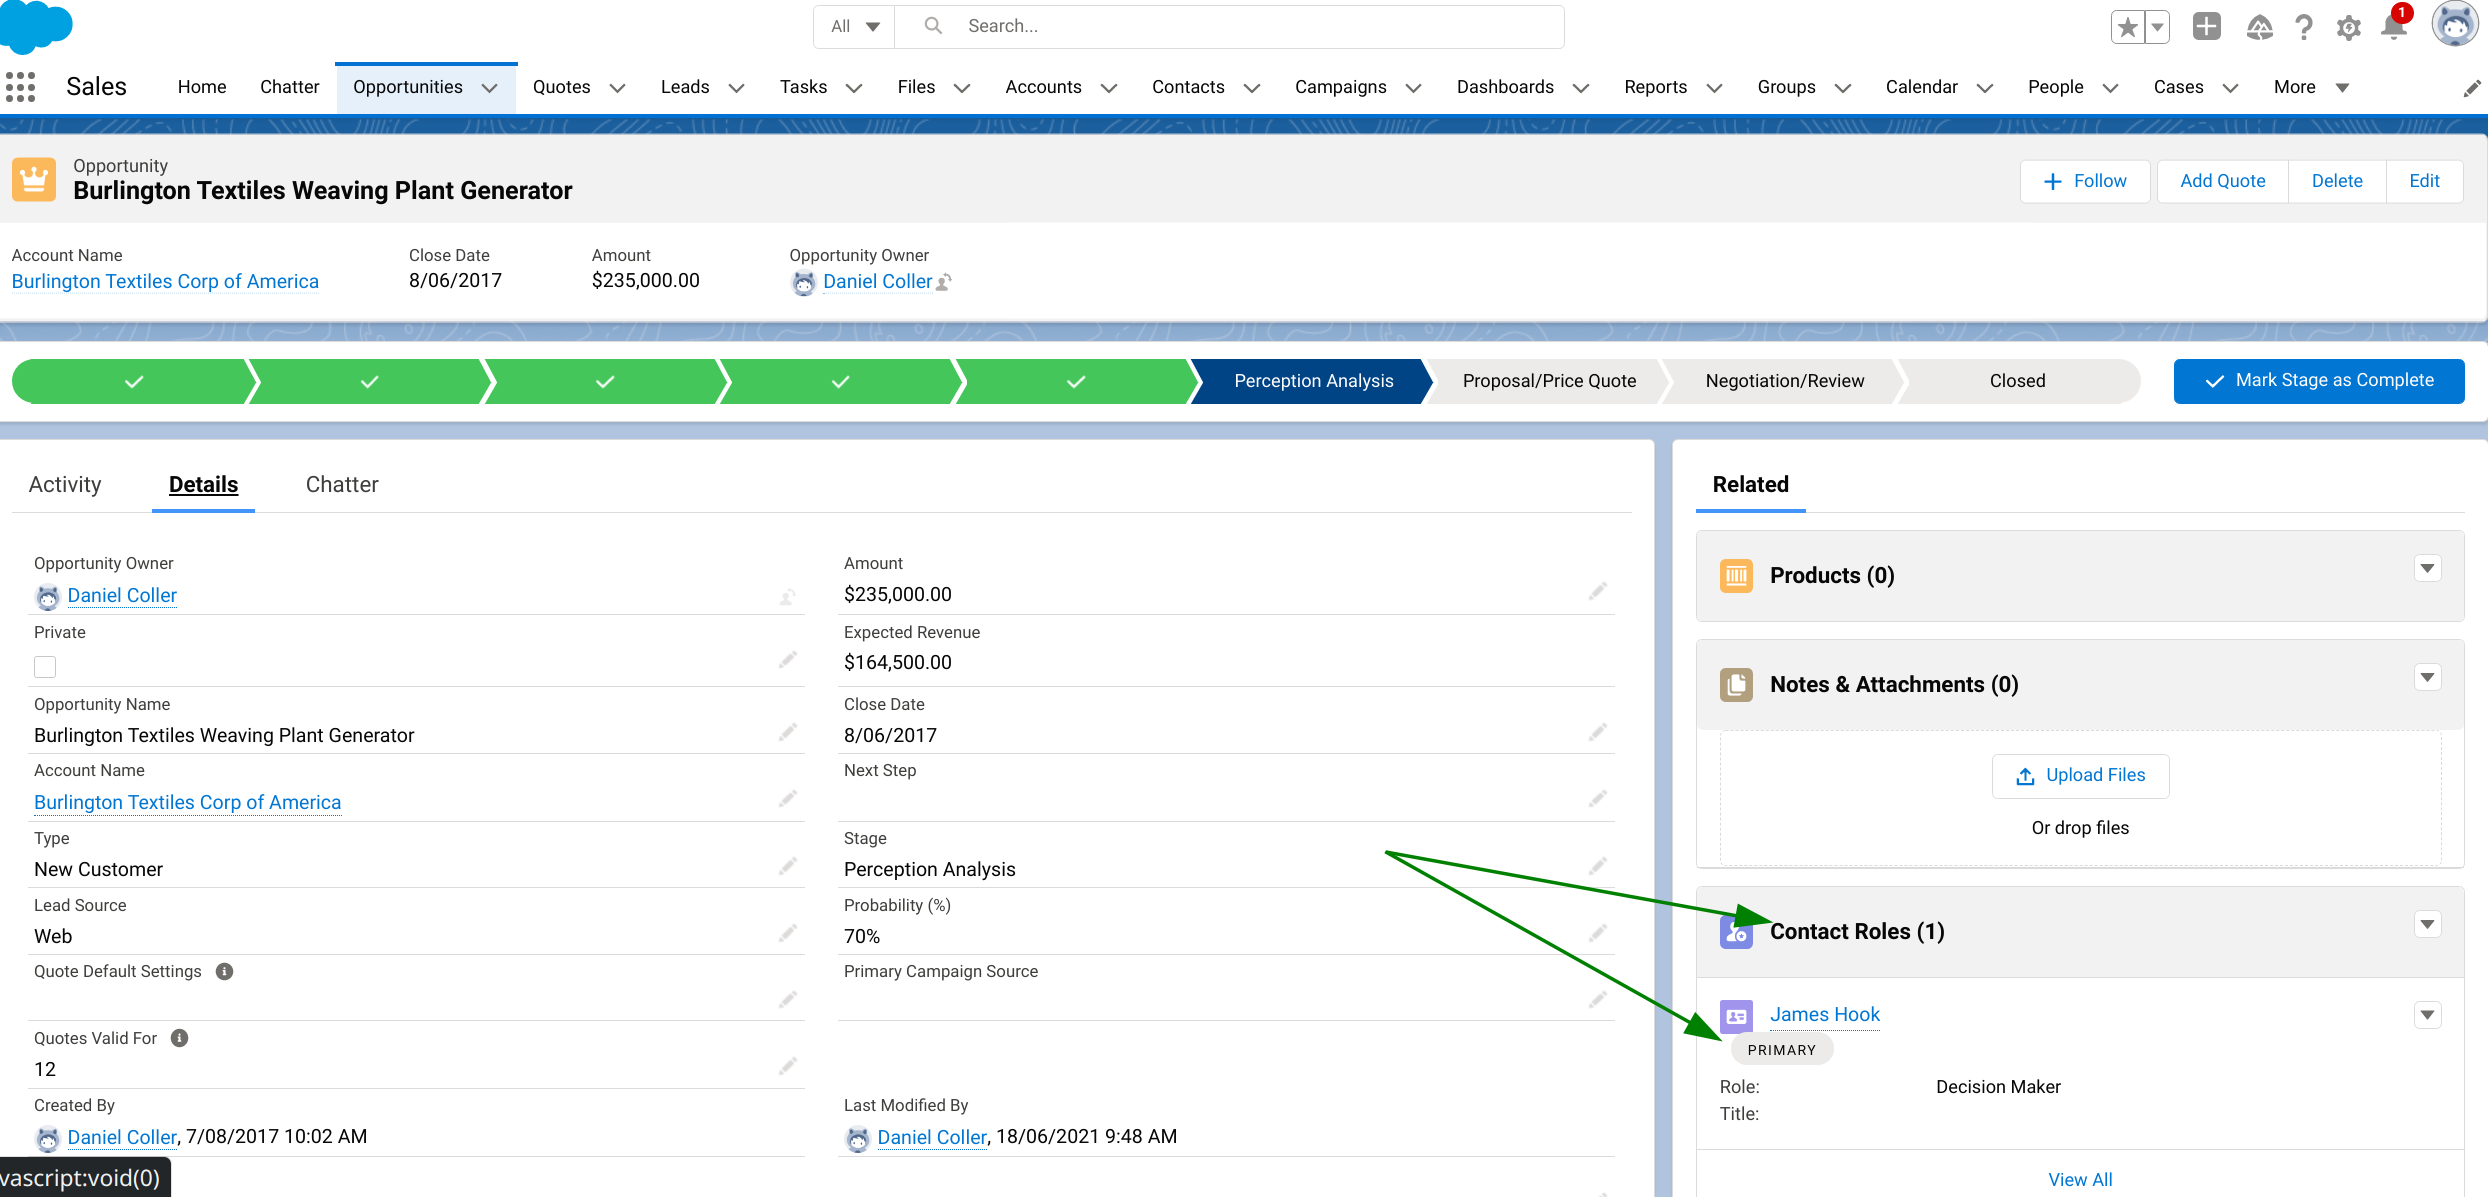2488x1197 pixels.
Task: Click the global actions plus icon
Action: coord(2207,26)
